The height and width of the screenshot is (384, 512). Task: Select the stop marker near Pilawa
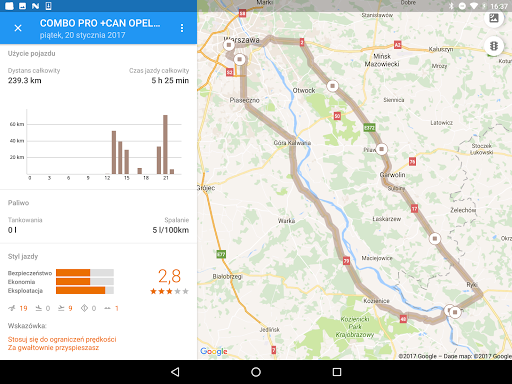(x=382, y=149)
